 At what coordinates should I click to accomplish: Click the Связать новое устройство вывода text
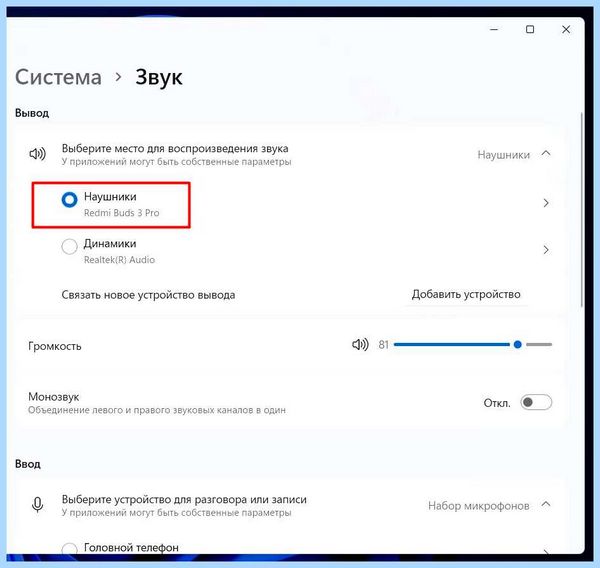pyautogui.click(x=148, y=295)
